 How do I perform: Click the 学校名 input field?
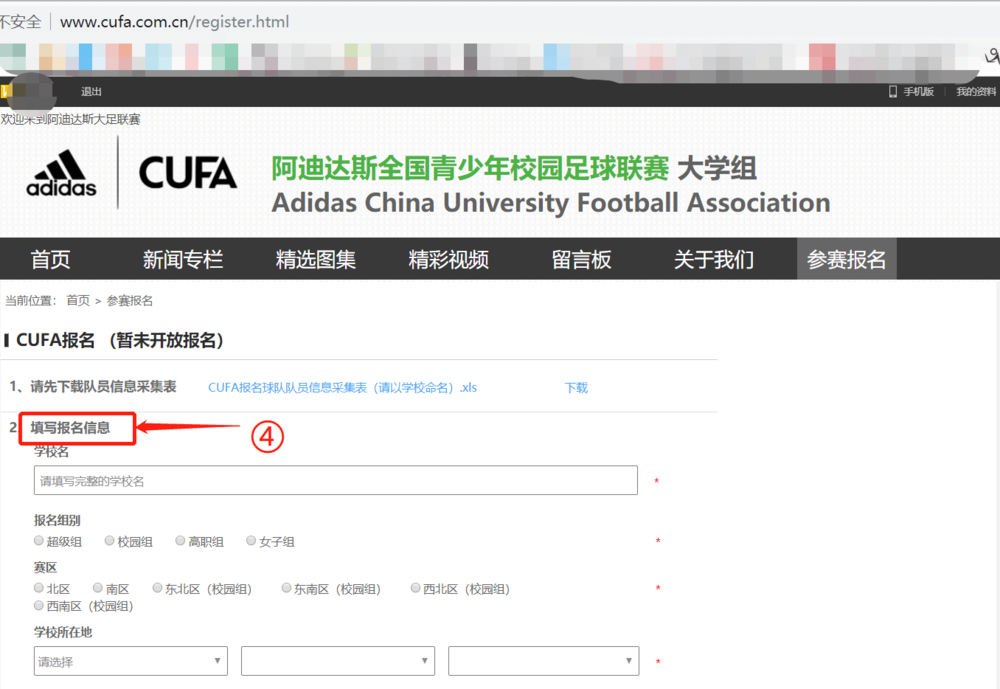pos(335,480)
